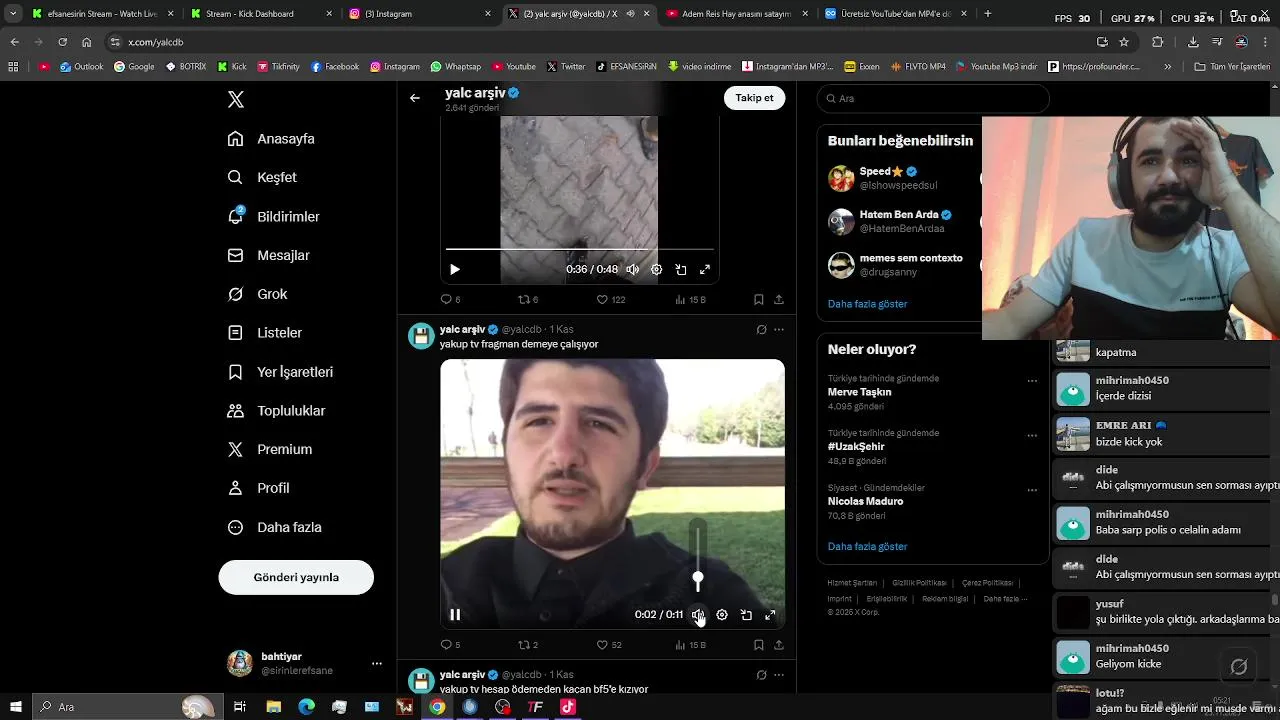Expand bookmarks overflow chevron
Viewport: 1280px width, 720px height.
point(1168,67)
